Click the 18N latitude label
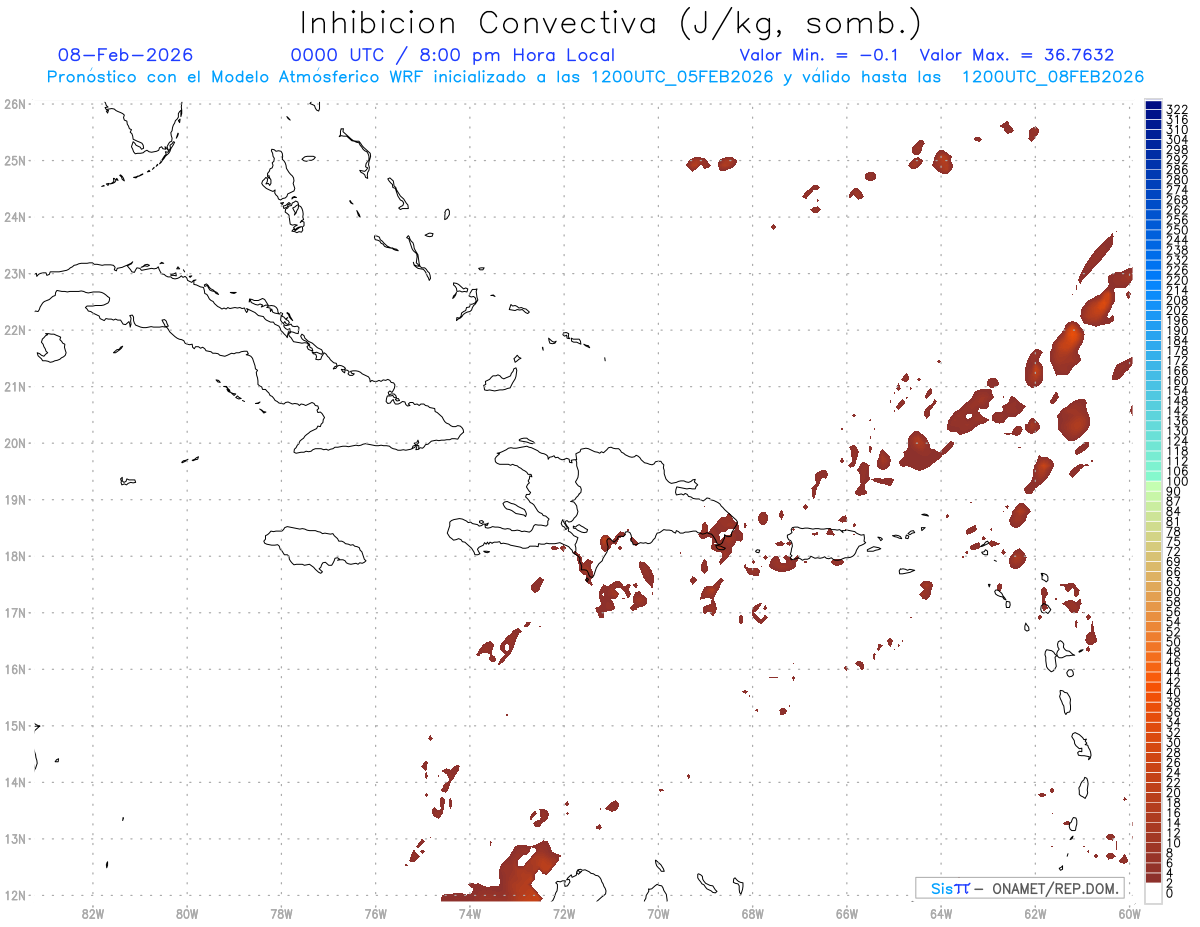1200x927 pixels. pyautogui.click(x=15, y=556)
